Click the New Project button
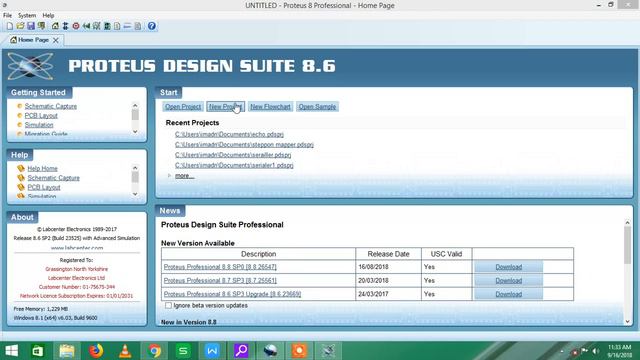This screenshot has height=360, width=640. (x=225, y=107)
